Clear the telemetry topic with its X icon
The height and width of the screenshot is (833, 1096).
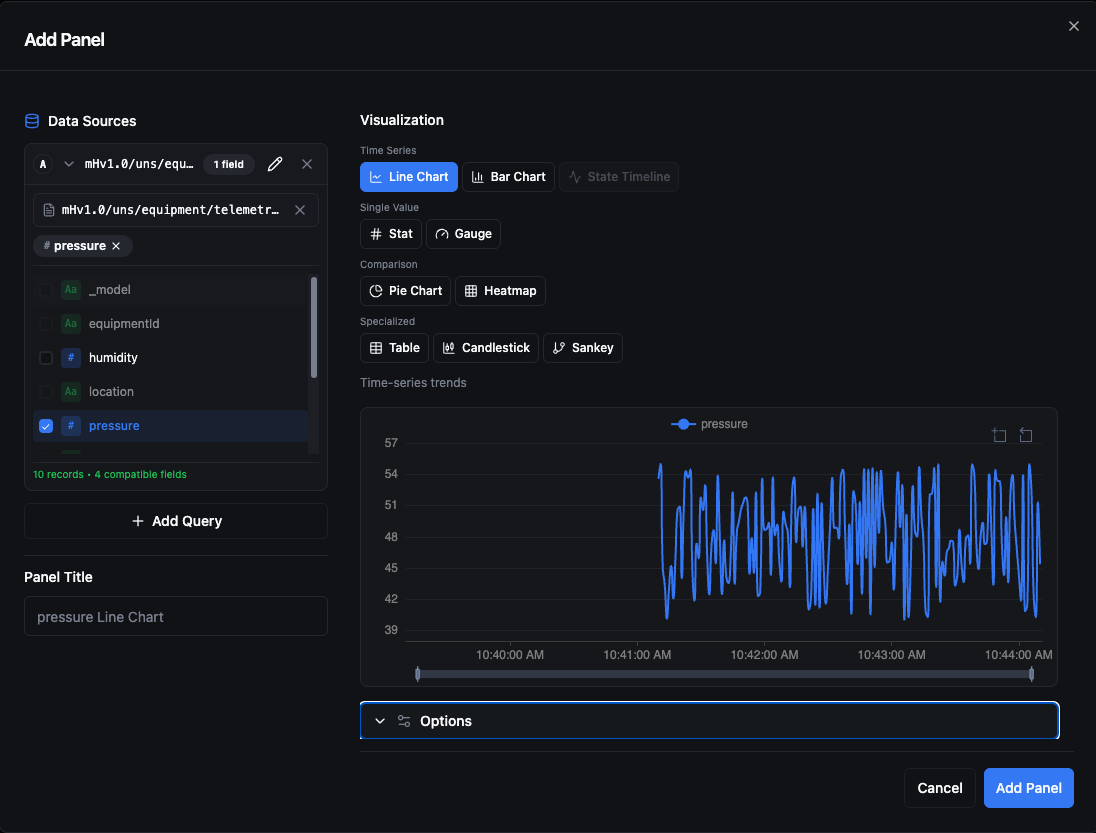(x=300, y=210)
